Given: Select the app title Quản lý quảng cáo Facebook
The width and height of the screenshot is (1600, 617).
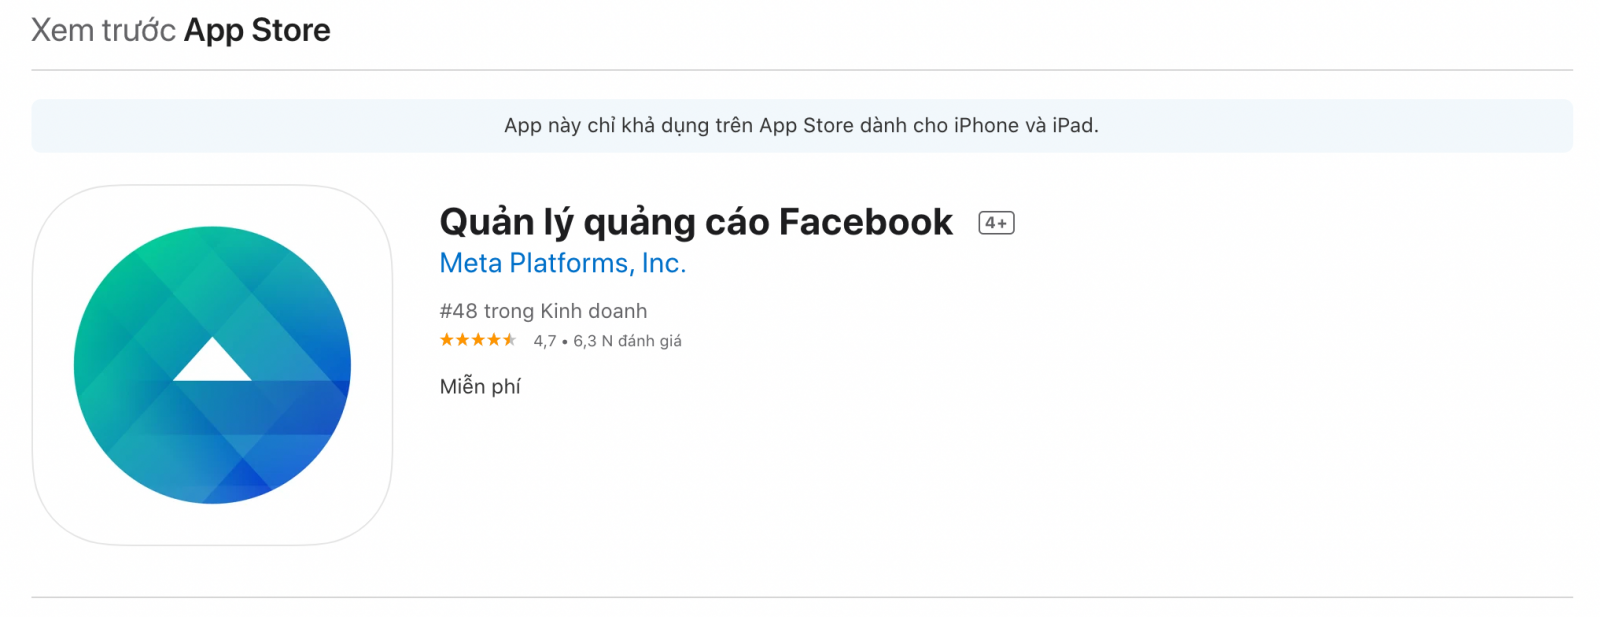Looking at the screenshot, I should [696, 222].
